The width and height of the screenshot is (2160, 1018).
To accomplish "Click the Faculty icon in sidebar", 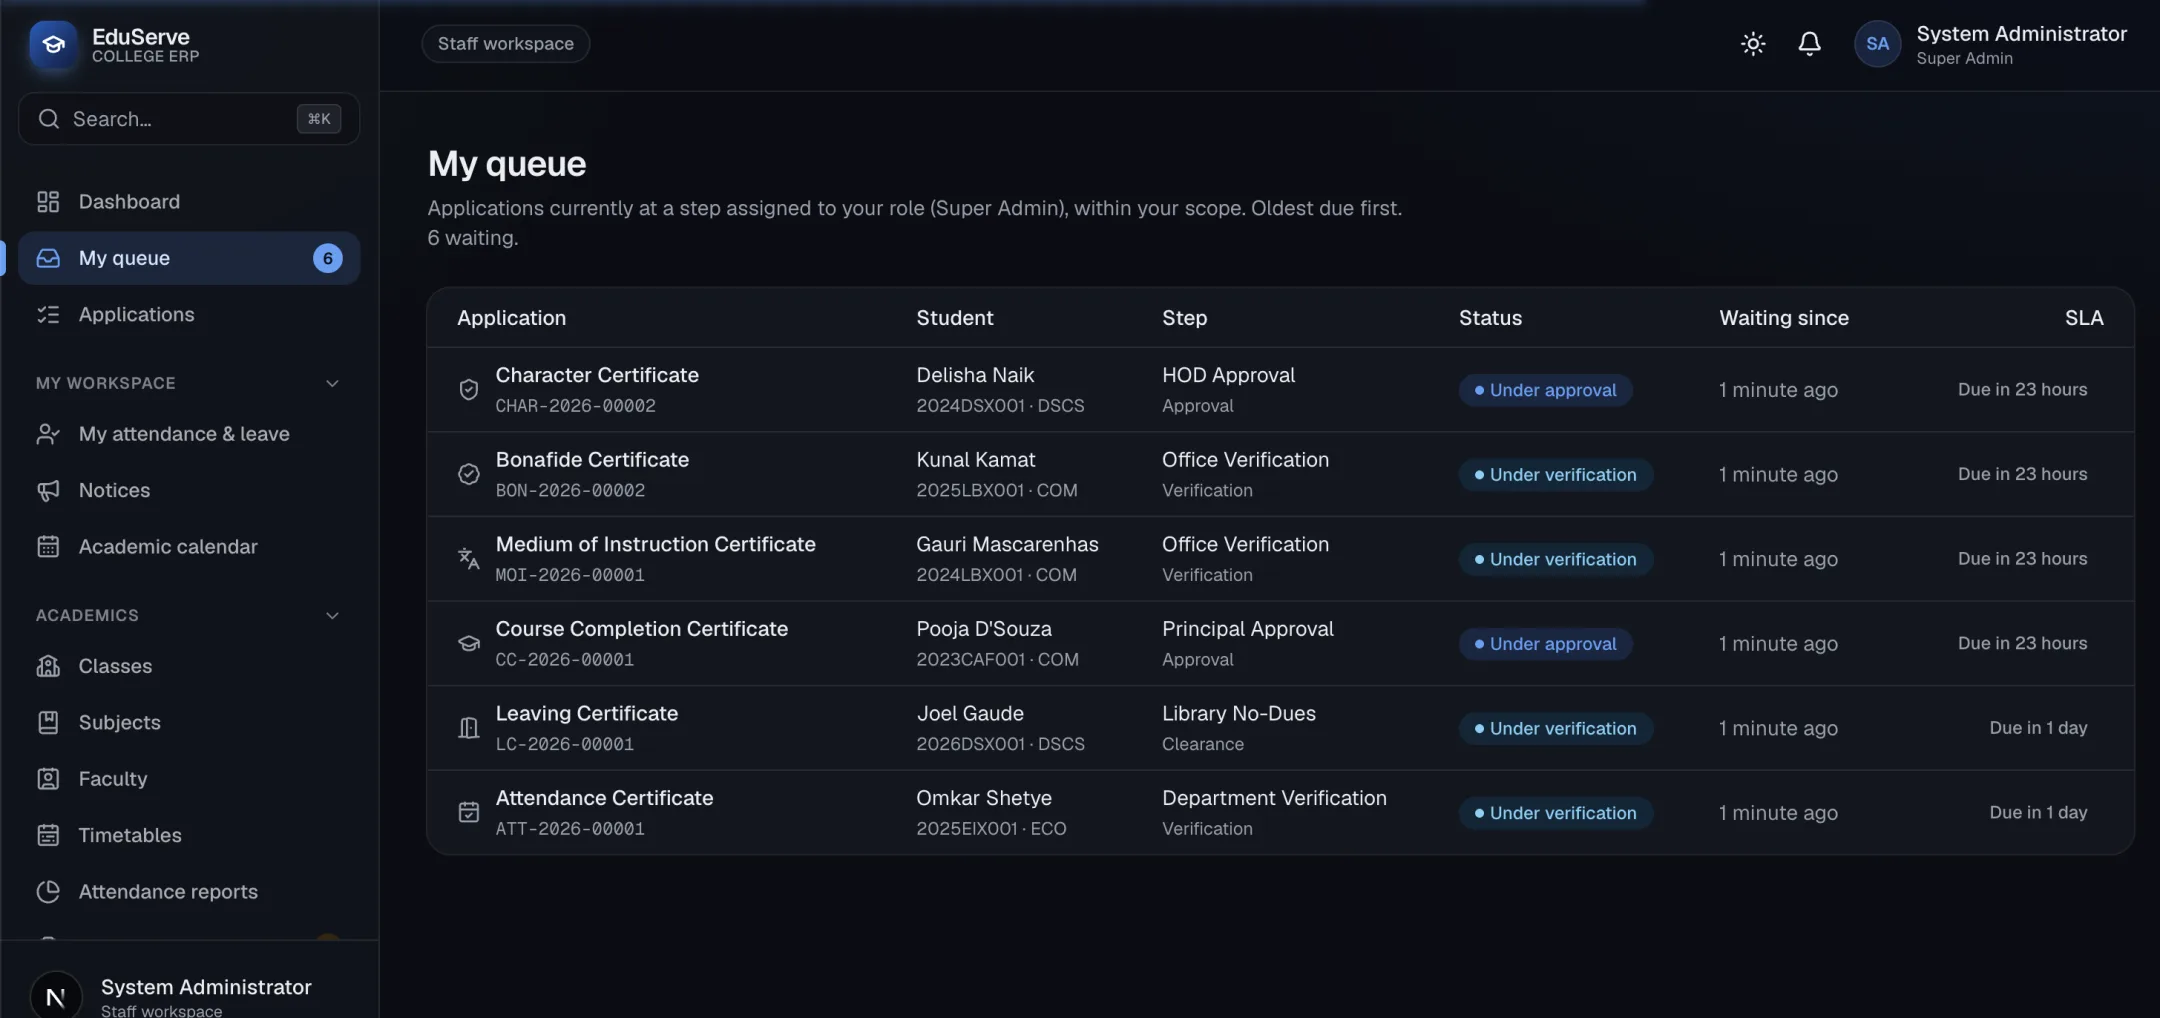I will point(48,779).
